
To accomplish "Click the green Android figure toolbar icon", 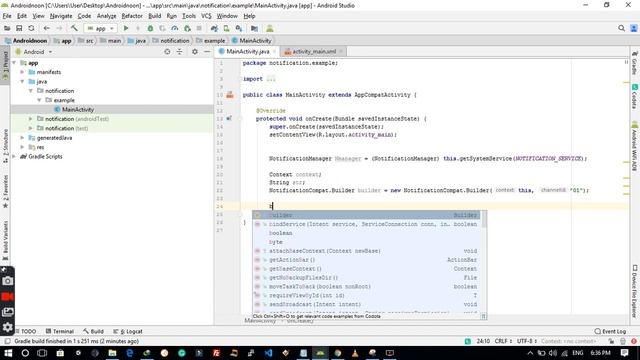I will coord(270,28).
